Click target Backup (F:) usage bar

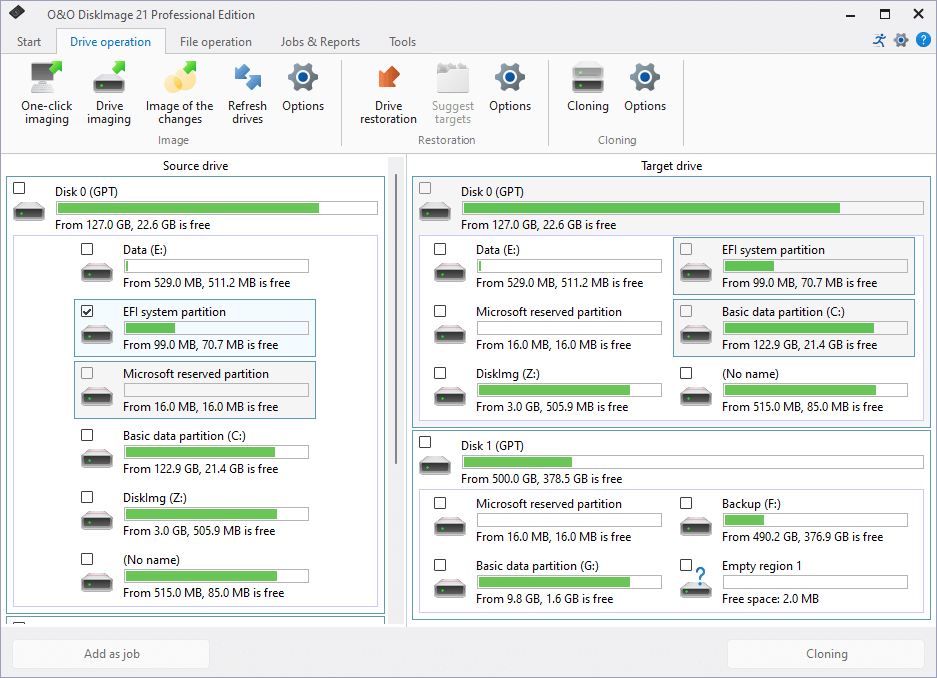coord(815,520)
